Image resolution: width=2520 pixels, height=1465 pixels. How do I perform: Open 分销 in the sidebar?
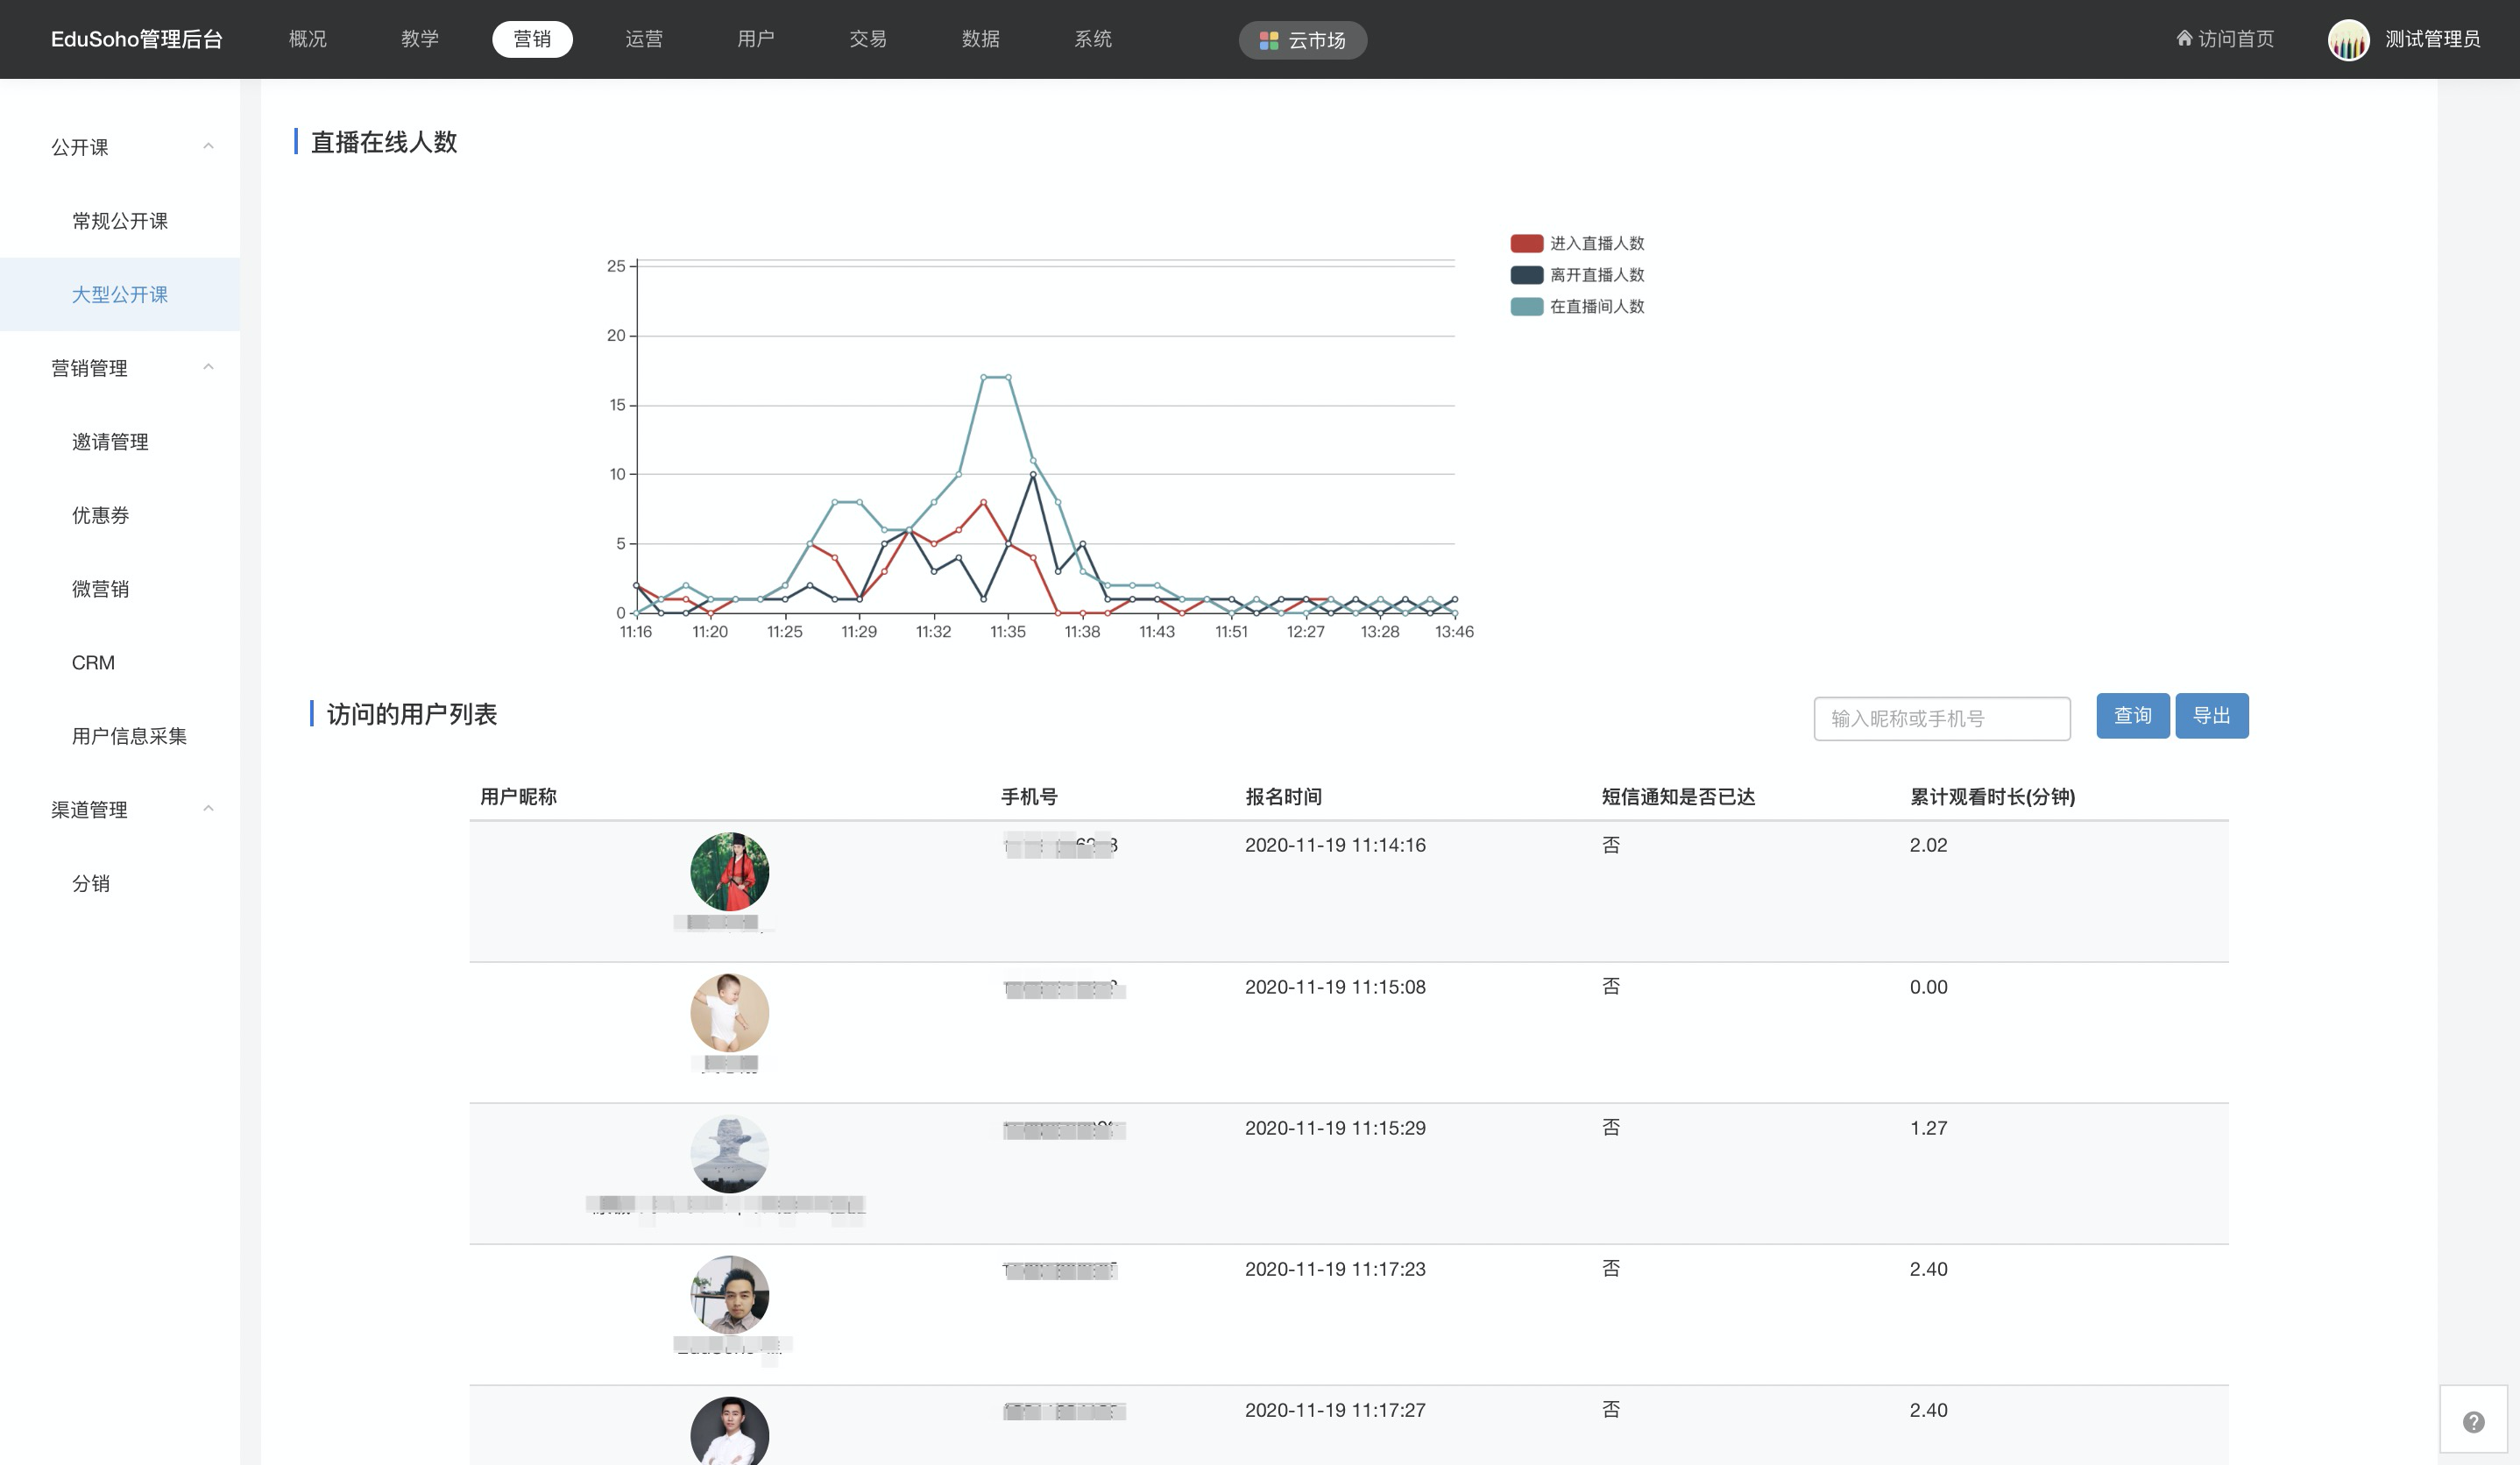coord(90,883)
